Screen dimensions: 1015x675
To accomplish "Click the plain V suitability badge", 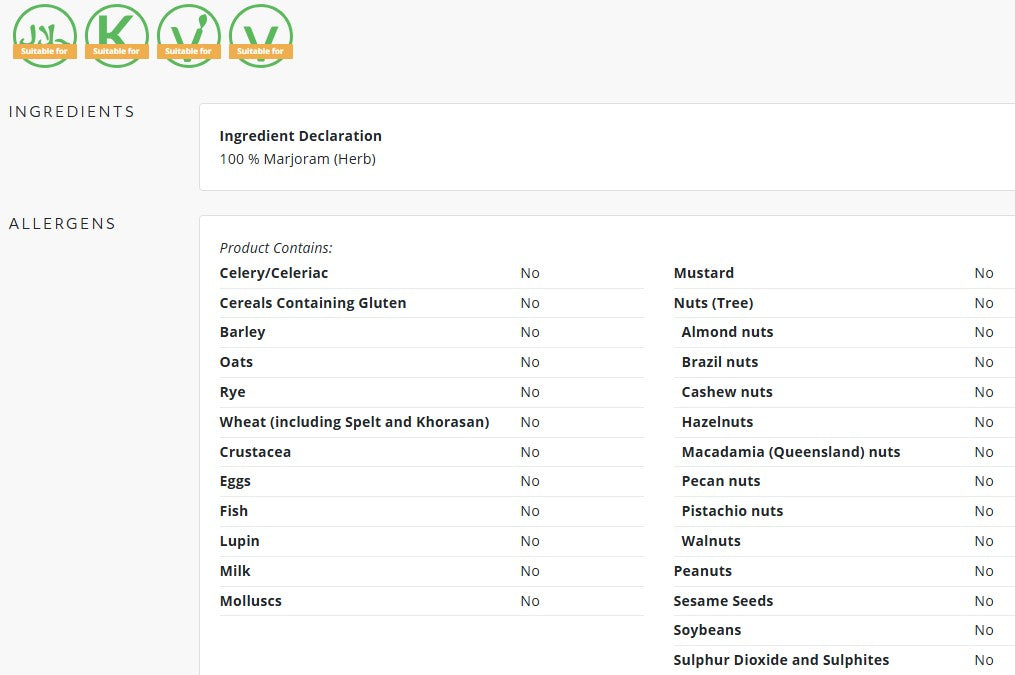I will [x=260, y=36].
